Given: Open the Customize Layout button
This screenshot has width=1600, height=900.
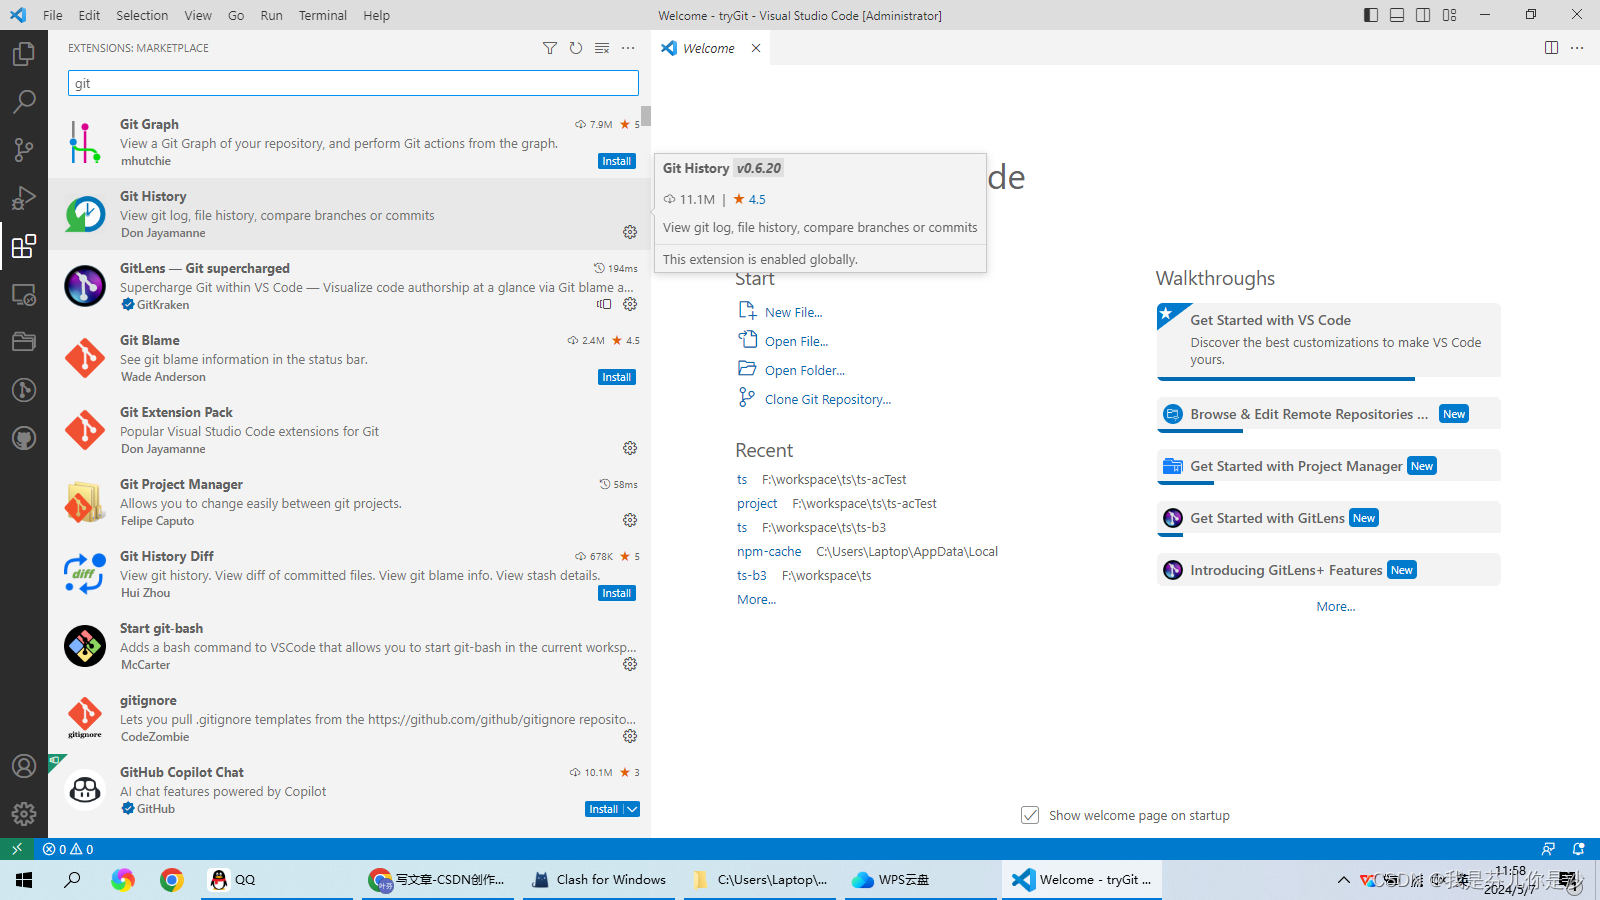Looking at the screenshot, I should pyautogui.click(x=1450, y=15).
